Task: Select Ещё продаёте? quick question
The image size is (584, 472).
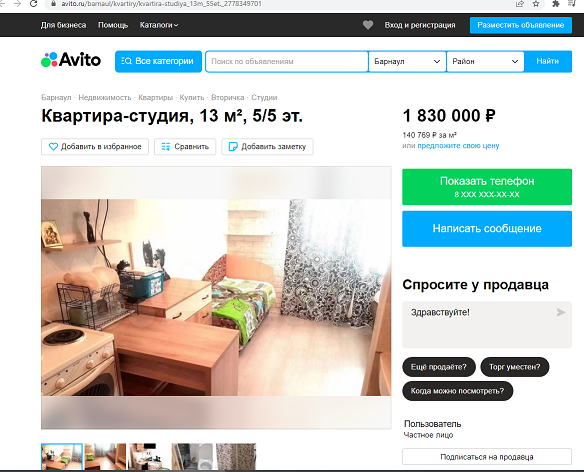Action: 439,367
